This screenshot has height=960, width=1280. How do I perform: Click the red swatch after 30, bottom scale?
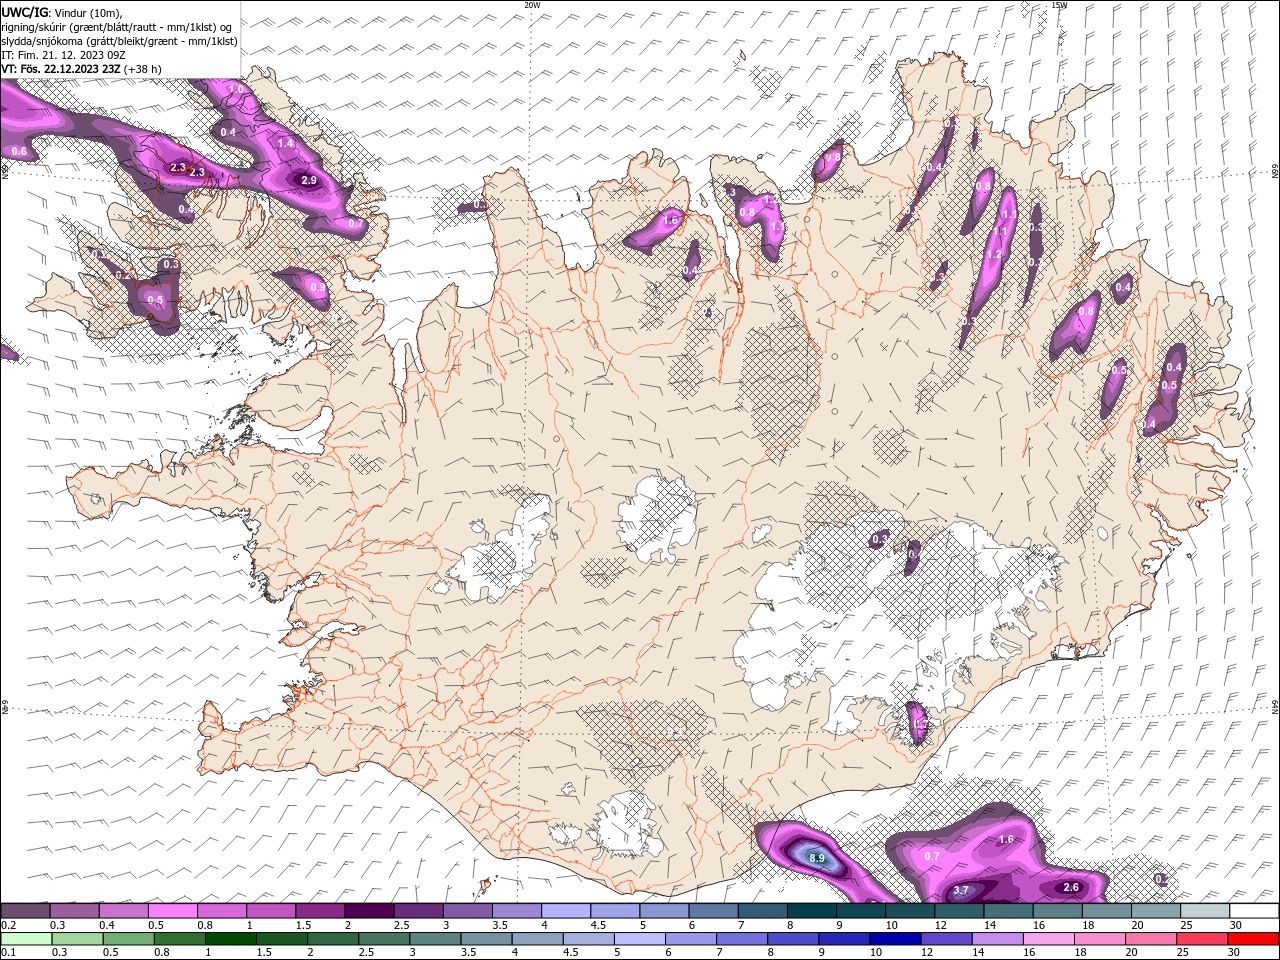1254,939
